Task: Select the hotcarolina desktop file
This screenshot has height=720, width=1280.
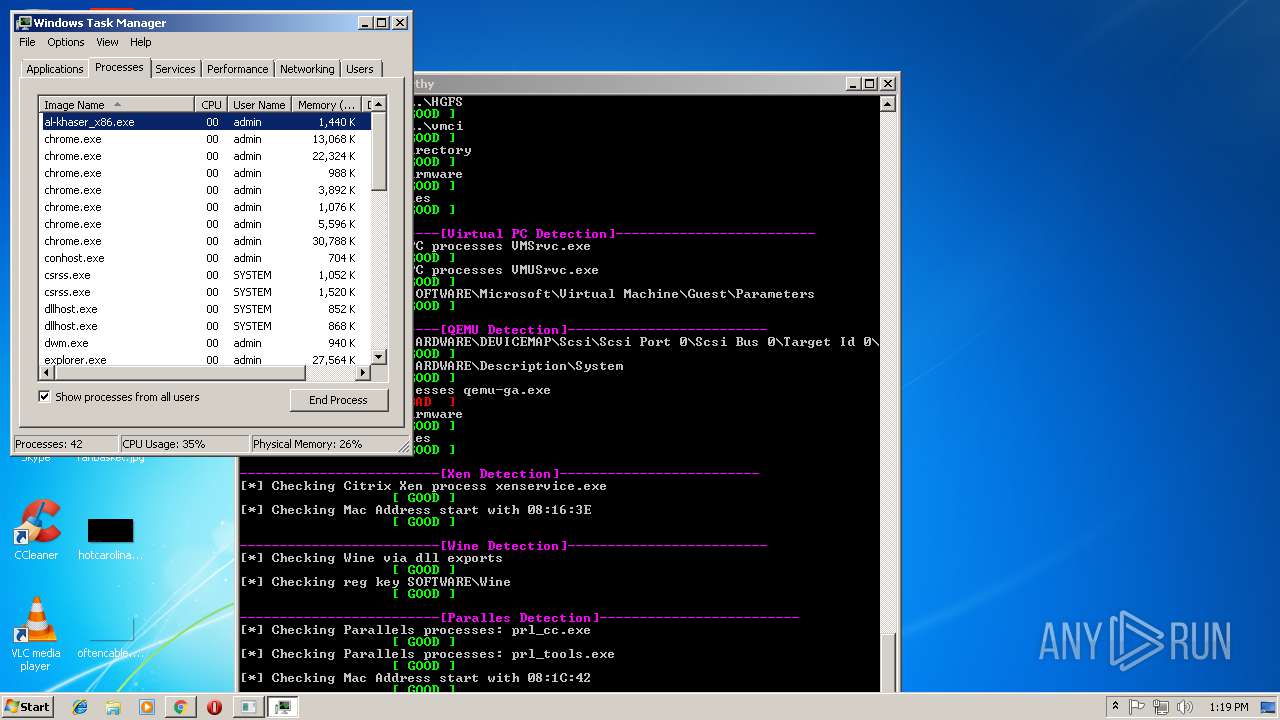Action: click(x=110, y=538)
